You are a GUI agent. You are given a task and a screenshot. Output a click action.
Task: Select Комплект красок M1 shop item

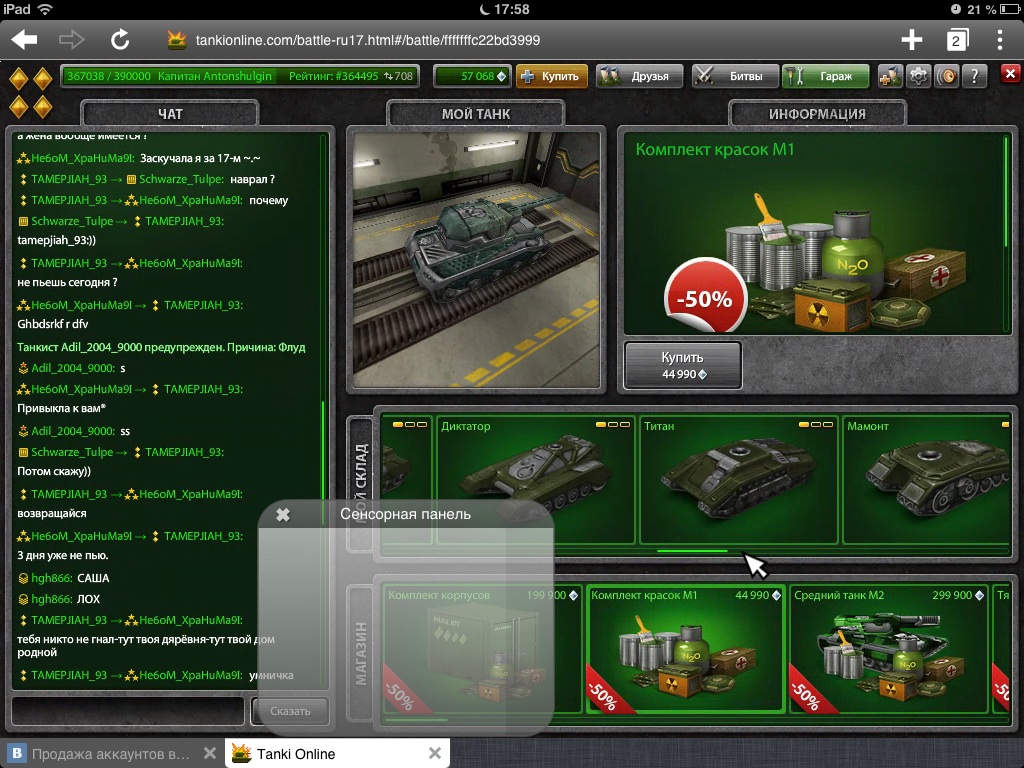[x=684, y=648]
